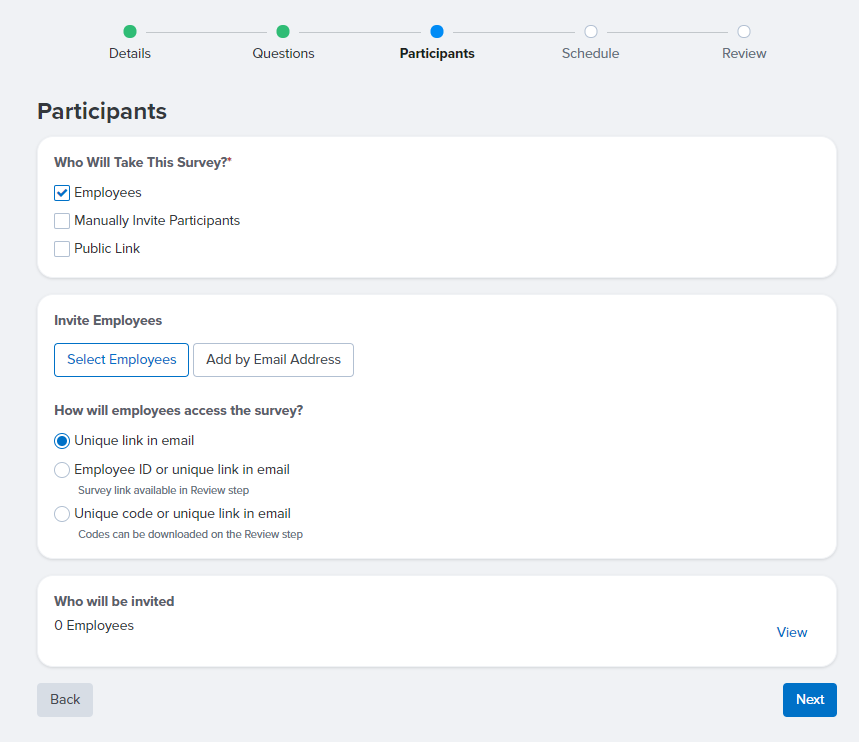Click the Next button to proceed
Viewport: 859px width, 742px height.
809,699
